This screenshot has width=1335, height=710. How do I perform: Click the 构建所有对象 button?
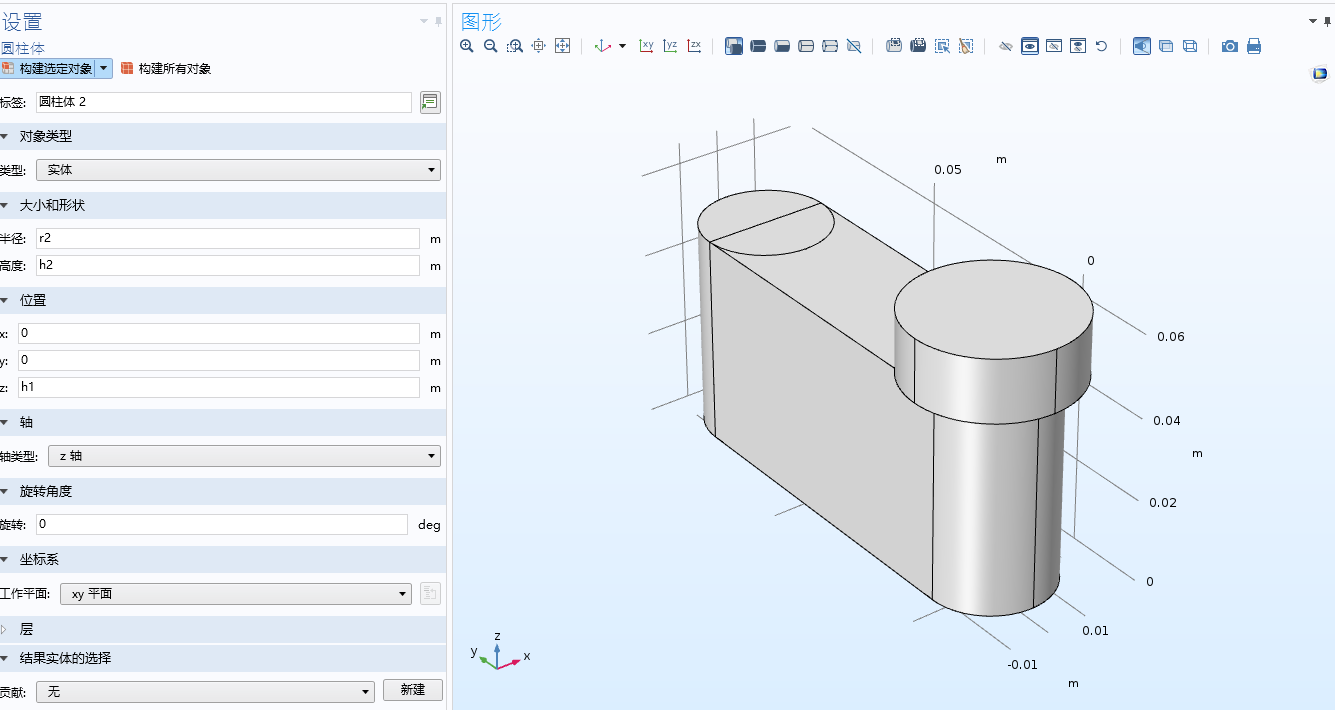coord(166,69)
